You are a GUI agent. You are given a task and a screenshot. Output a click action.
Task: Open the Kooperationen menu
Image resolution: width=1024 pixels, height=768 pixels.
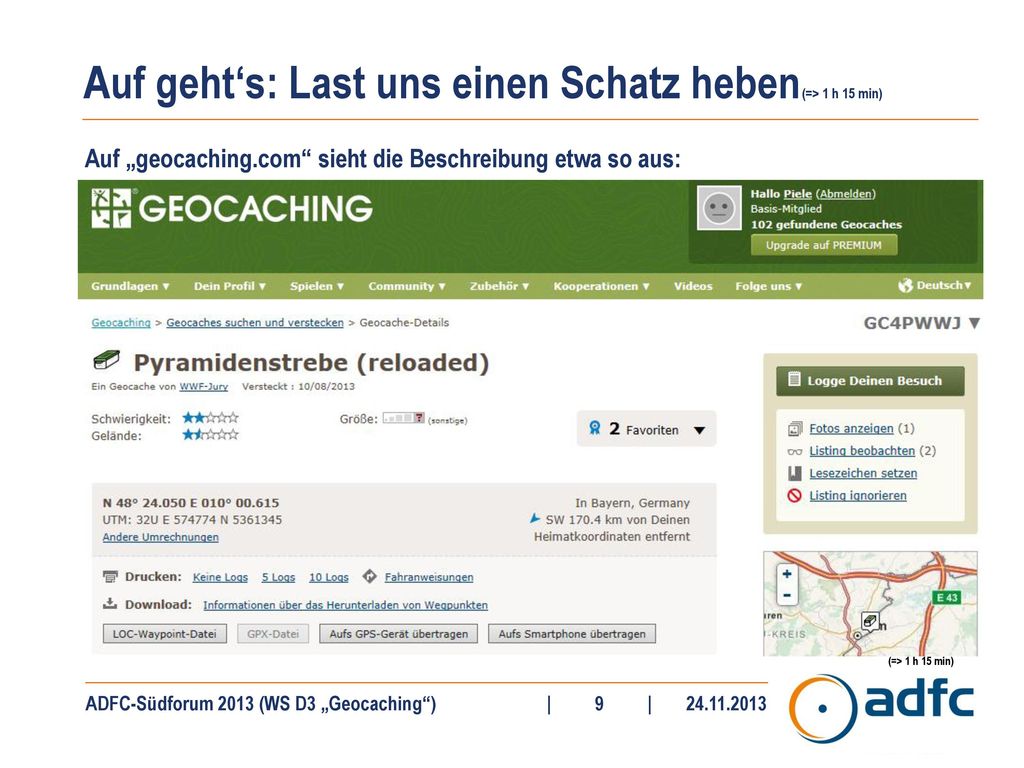[x=601, y=286]
